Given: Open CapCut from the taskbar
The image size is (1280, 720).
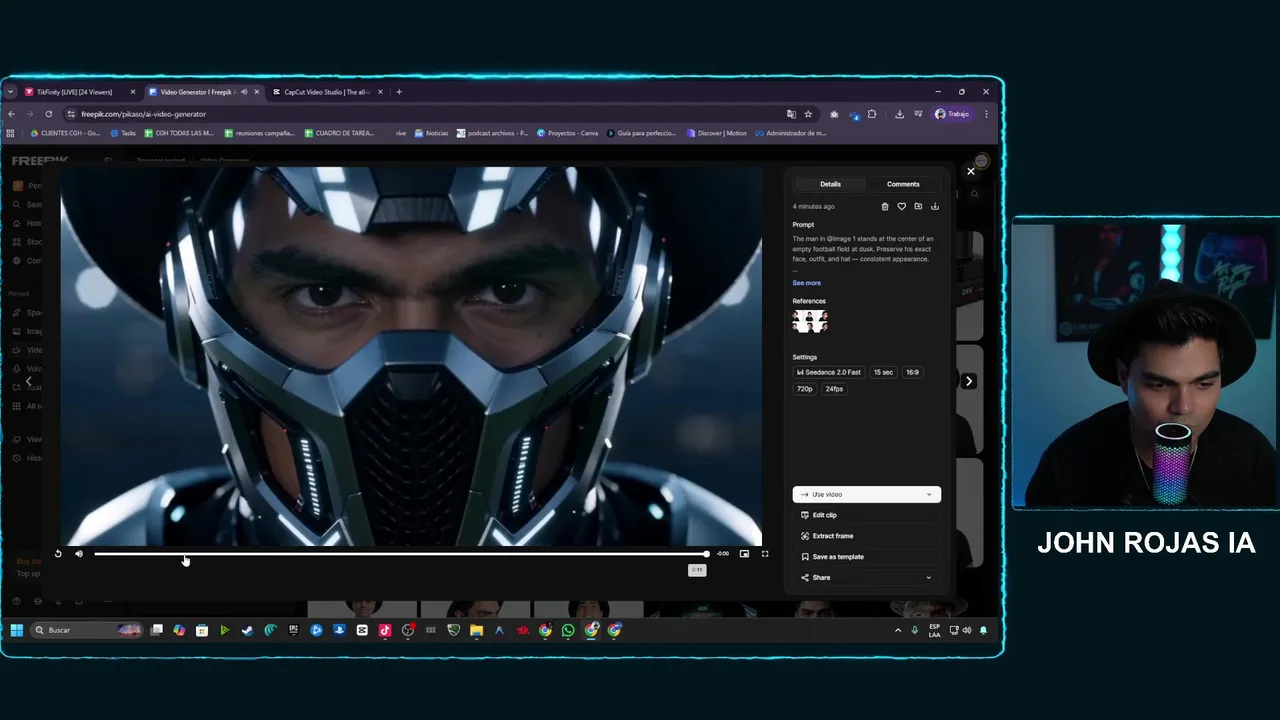Looking at the screenshot, I should (x=362, y=630).
